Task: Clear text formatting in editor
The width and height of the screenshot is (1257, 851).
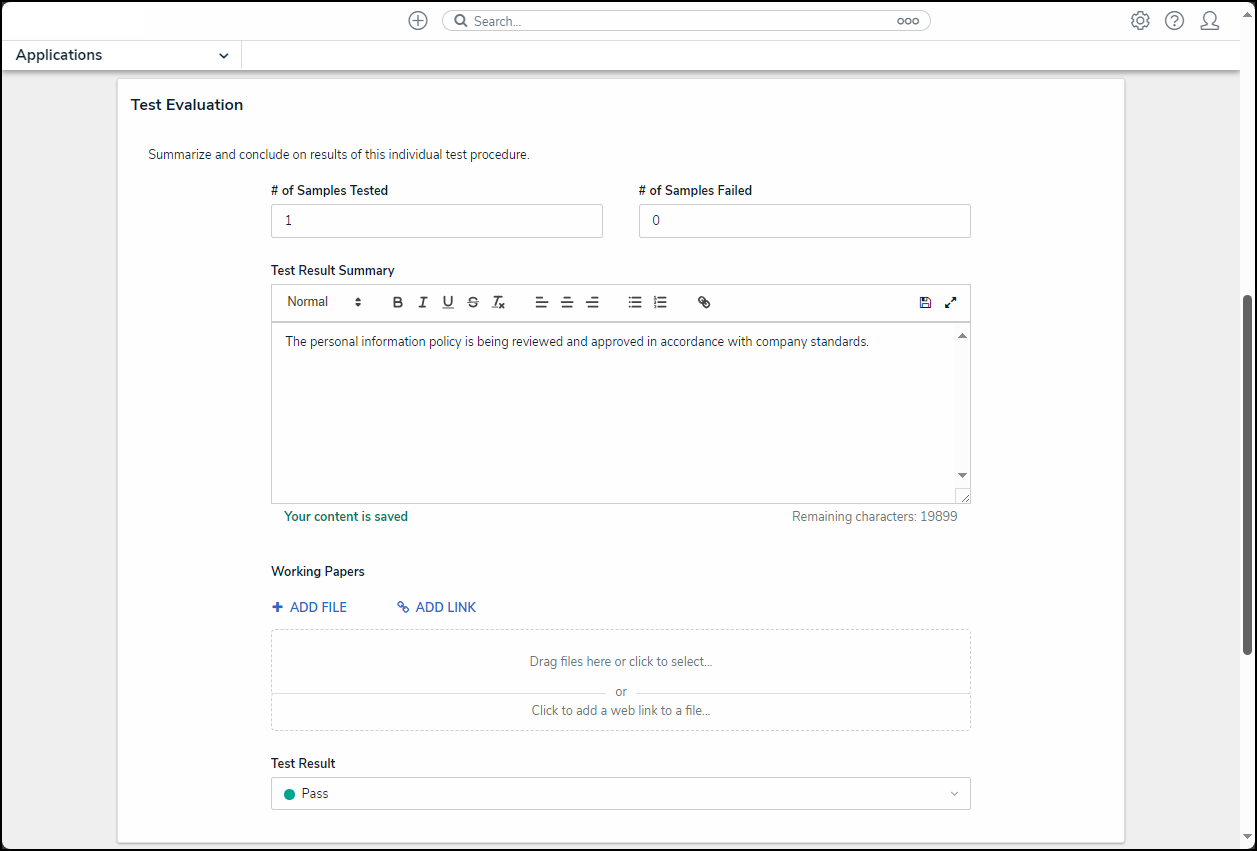Action: [498, 302]
